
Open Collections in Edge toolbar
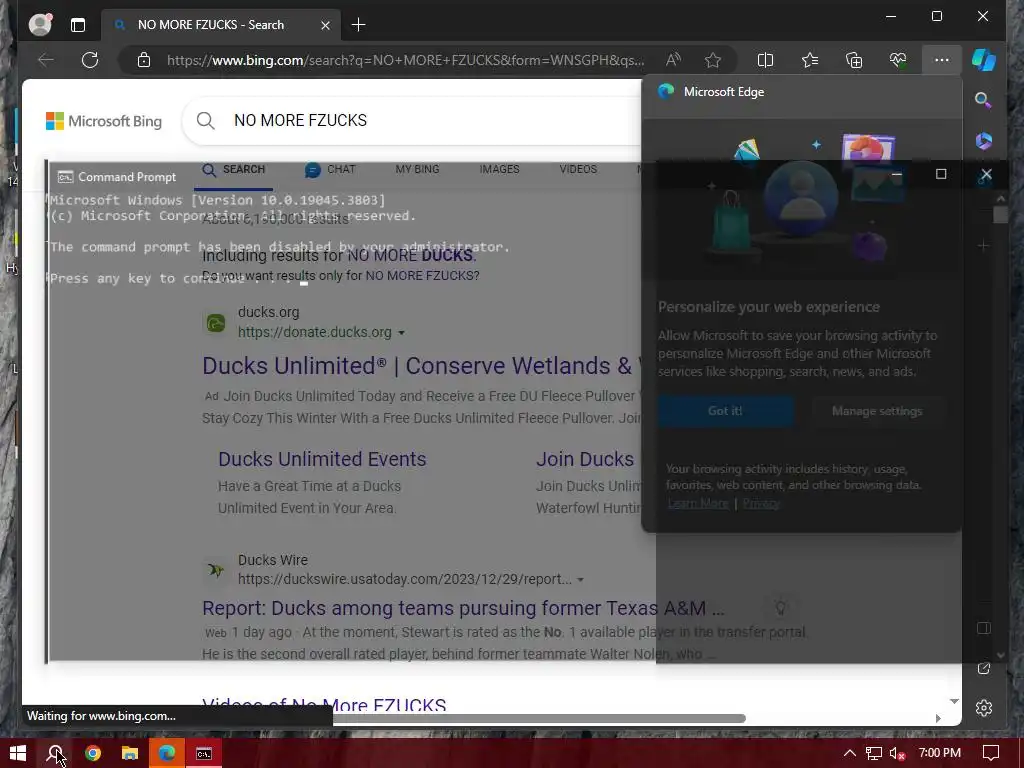(x=854, y=60)
